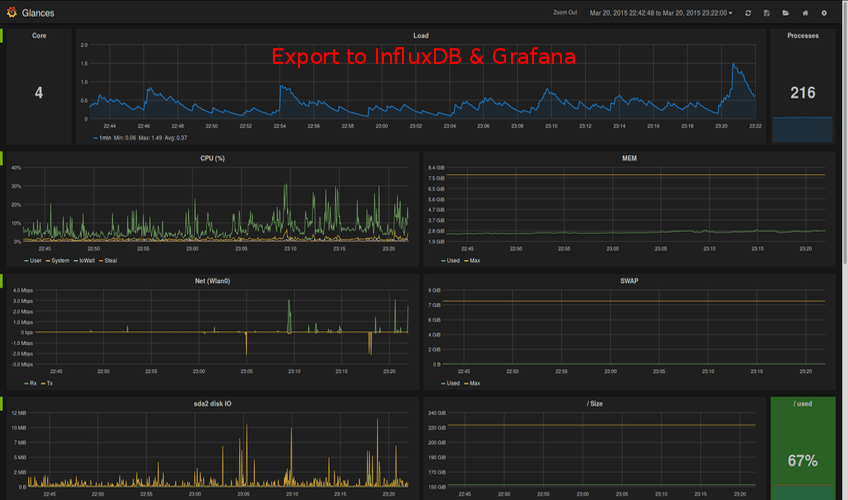
Task: Refresh the dashboard with the refresh icon
Action: 748,13
